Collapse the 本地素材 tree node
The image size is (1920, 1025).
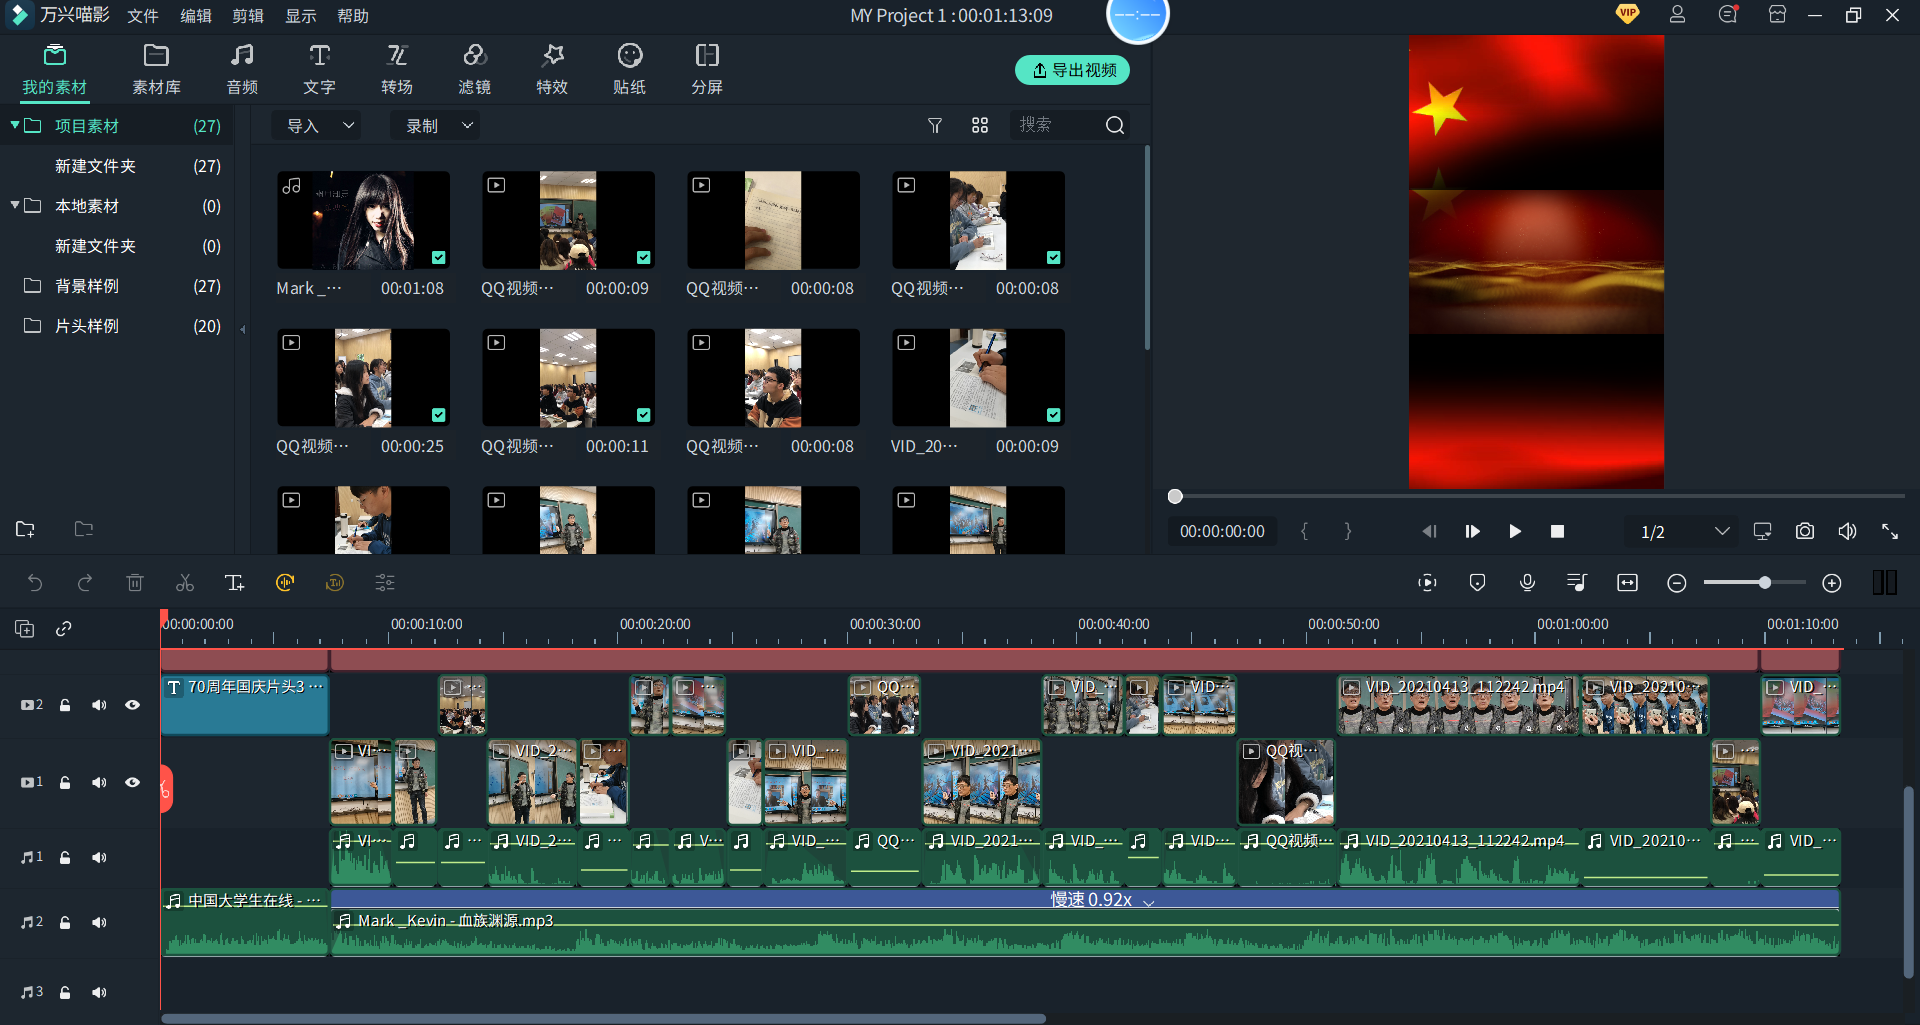coord(15,205)
